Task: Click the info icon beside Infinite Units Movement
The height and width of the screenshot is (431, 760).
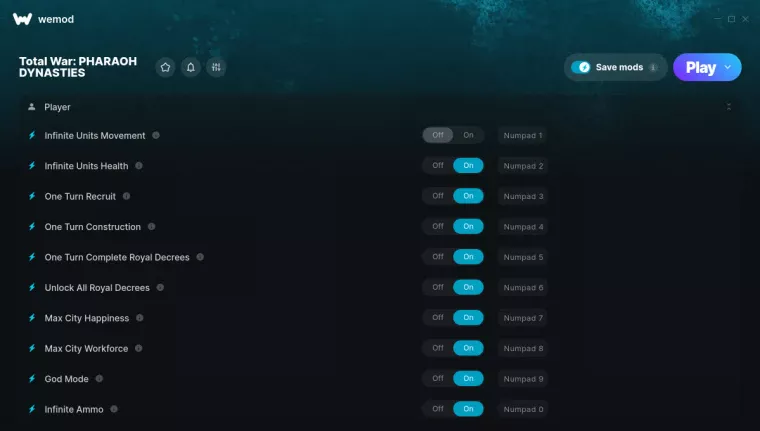Action: click(x=156, y=135)
